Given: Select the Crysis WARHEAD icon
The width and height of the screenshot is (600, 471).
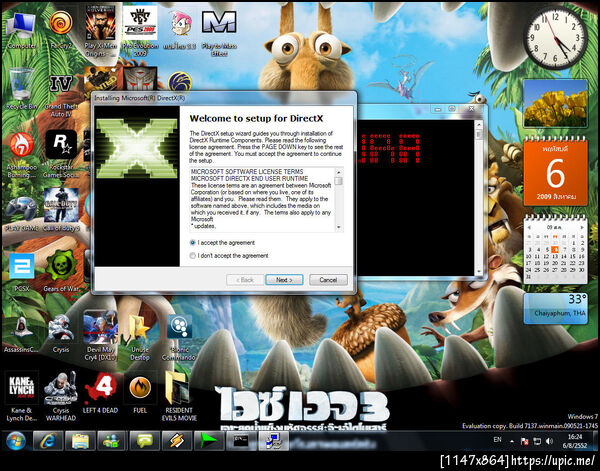Looking at the screenshot, I should (x=61, y=396).
